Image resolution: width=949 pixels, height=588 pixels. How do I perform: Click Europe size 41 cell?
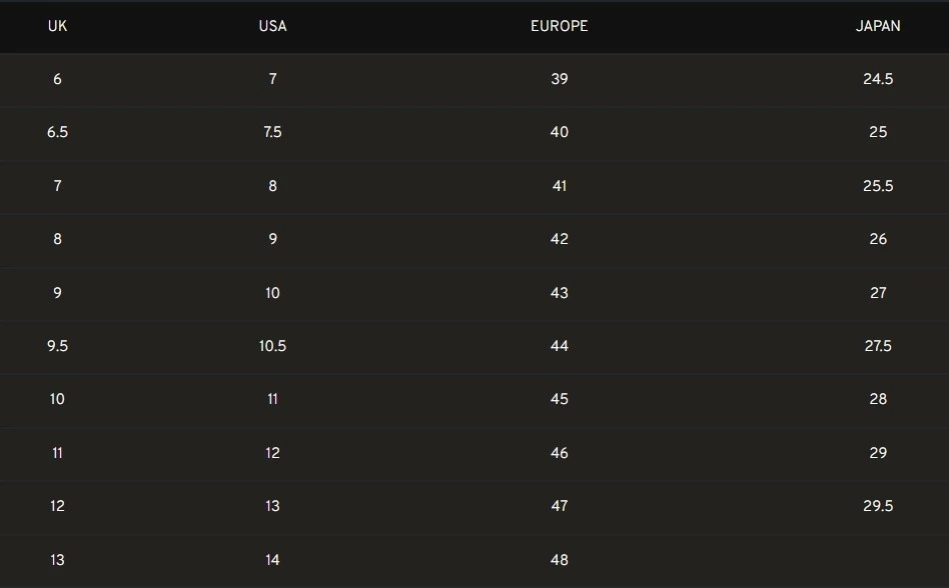pos(559,186)
